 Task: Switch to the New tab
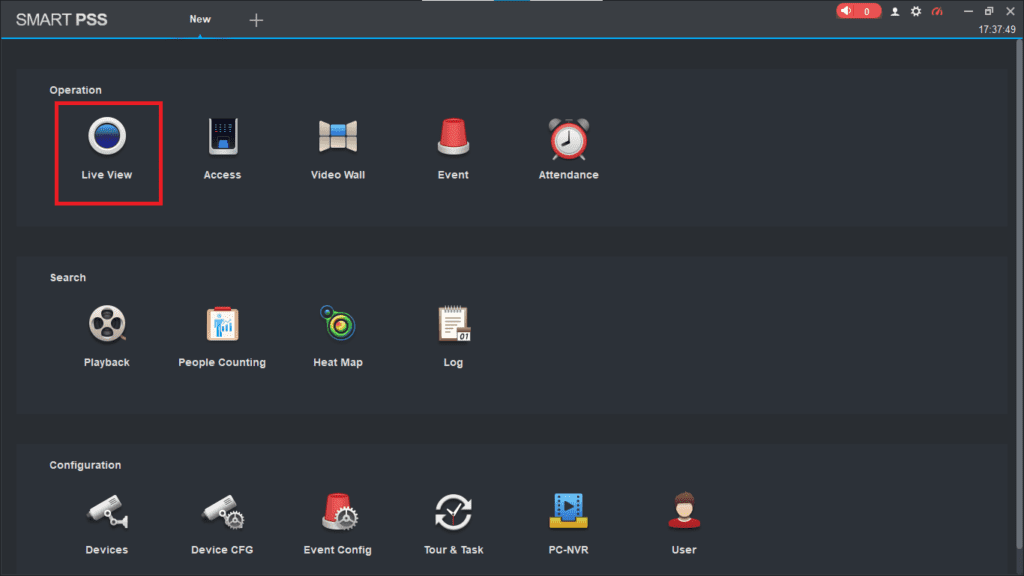point(200,18)
